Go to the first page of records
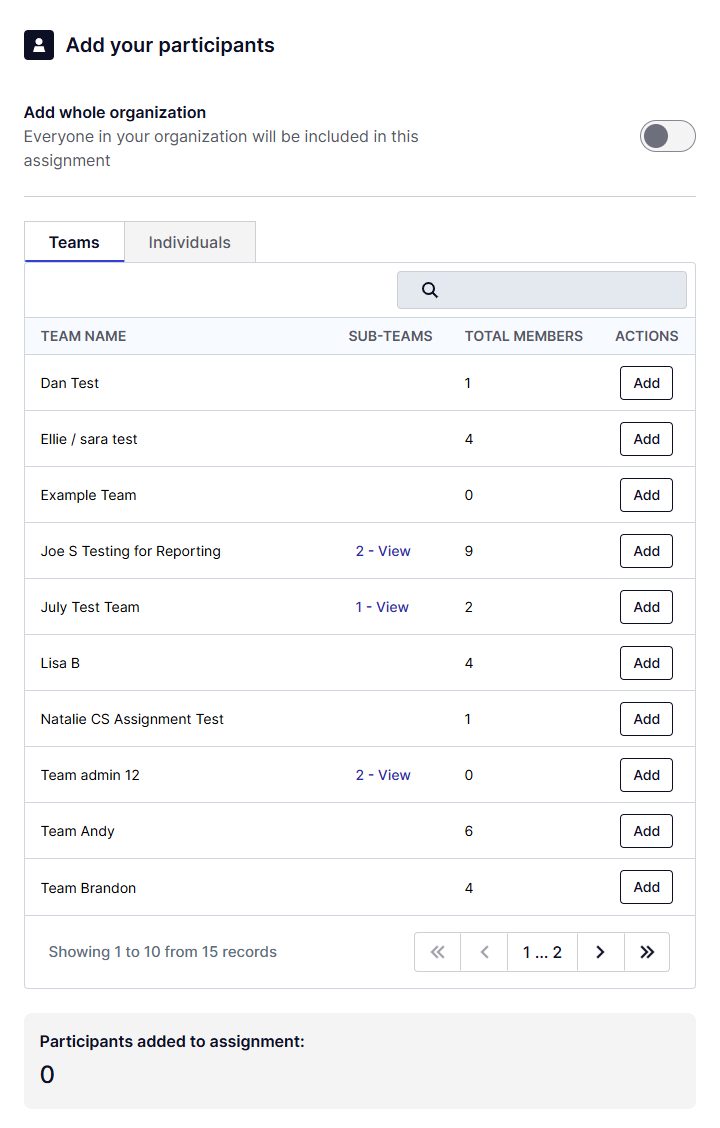Image resolution: width=720 pixels, height=1128 pixels. (x=437, y=952)
